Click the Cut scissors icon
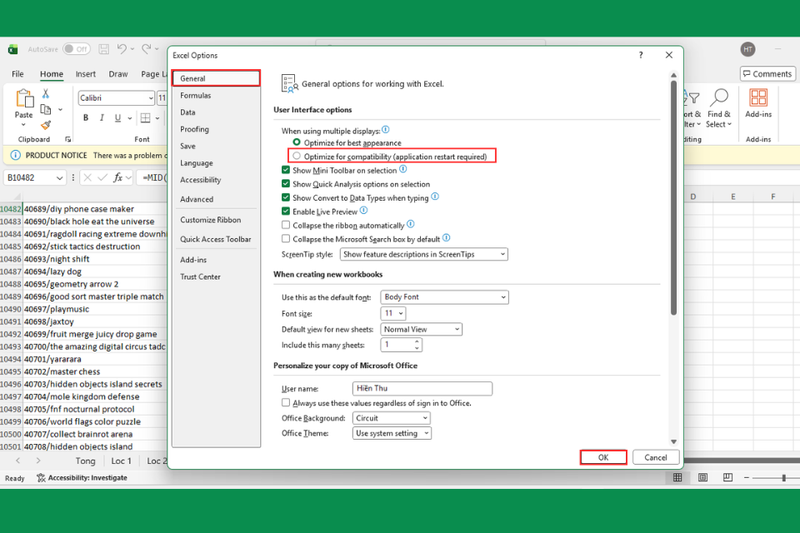Viewport: 800px width, 533px height. 45,93
